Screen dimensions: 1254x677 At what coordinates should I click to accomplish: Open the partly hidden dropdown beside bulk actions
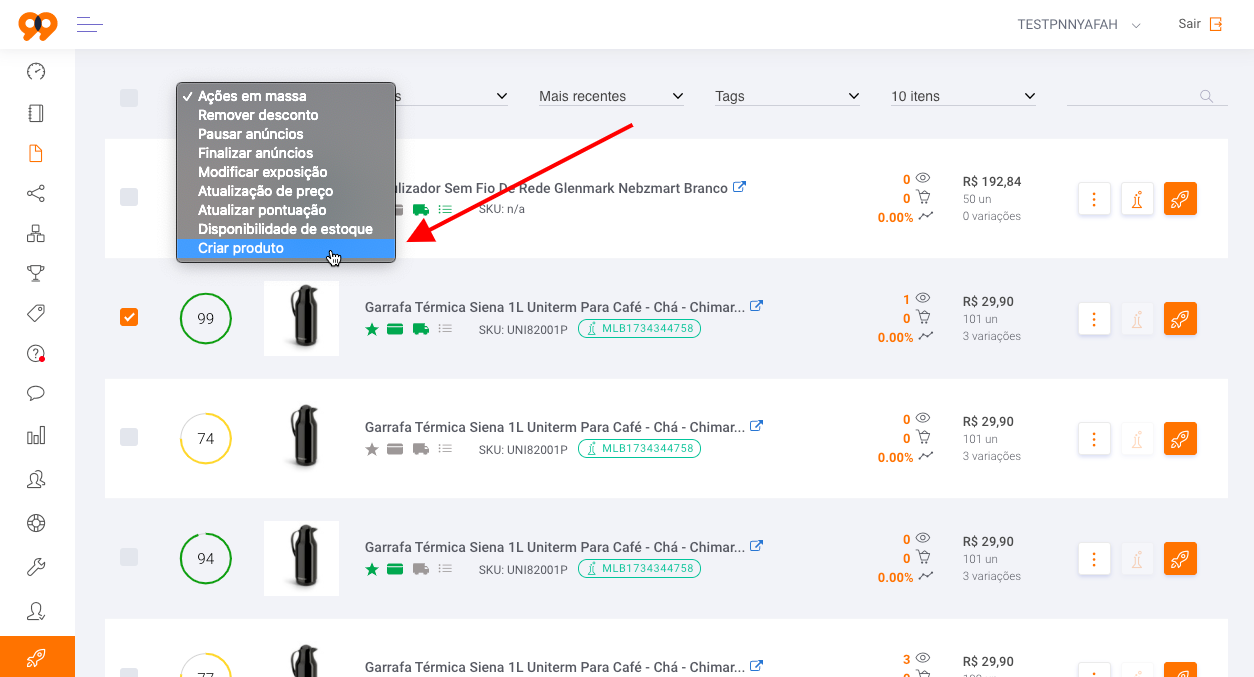tap(452, 96)
